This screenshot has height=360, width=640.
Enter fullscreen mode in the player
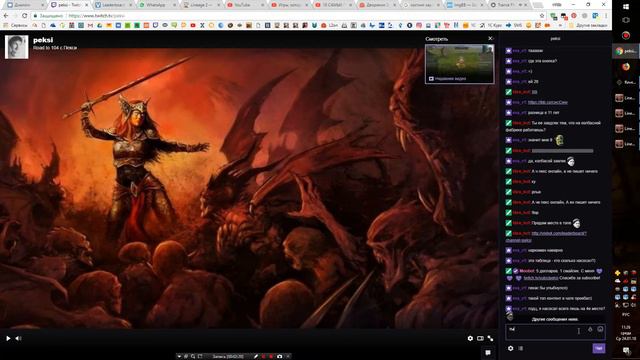coord(490,338)
